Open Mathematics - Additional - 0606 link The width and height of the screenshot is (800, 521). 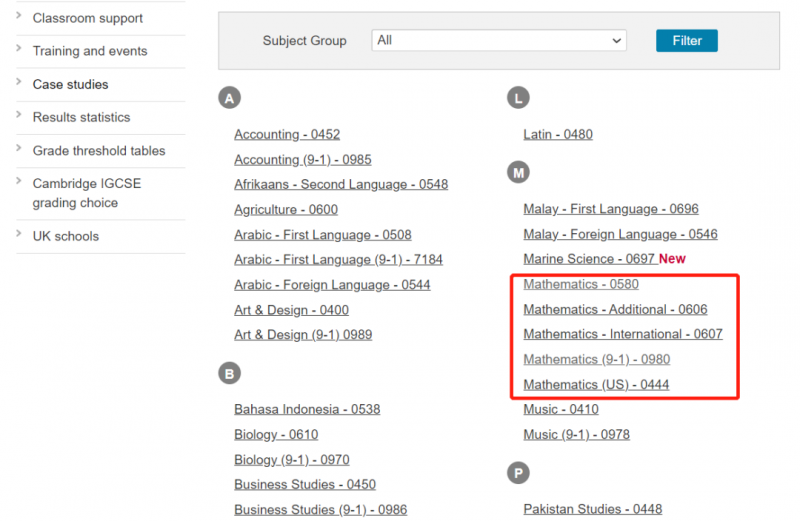coord(615,309)
